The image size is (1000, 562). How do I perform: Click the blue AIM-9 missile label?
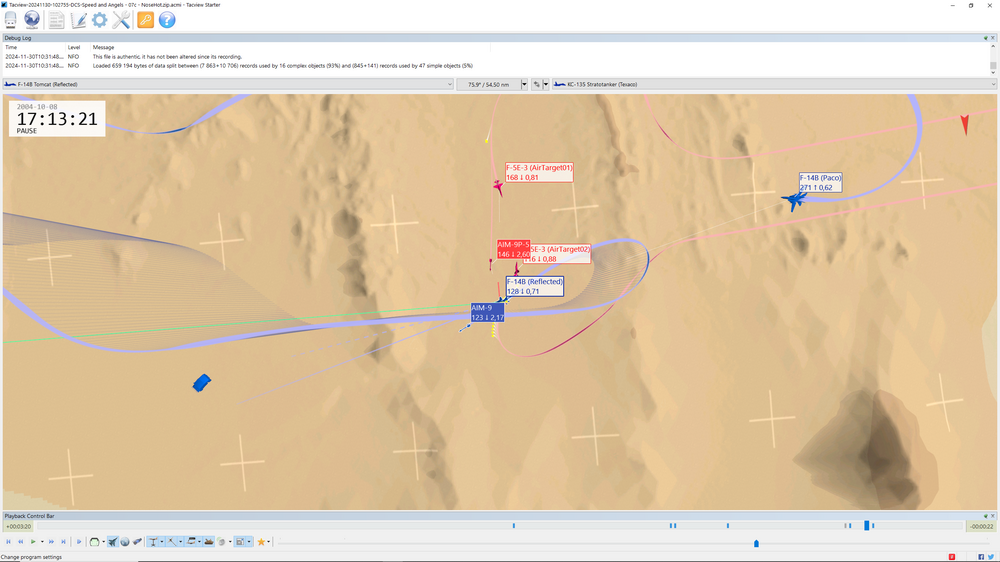[x=487, y=313]
